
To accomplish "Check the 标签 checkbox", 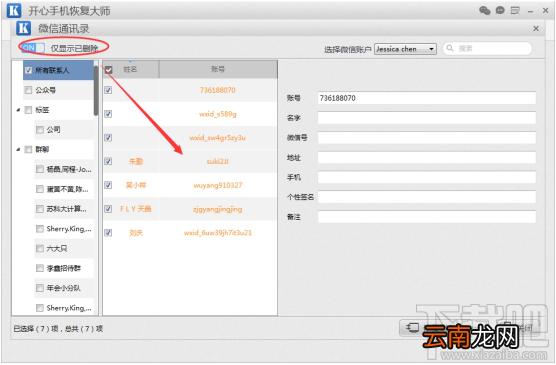I will pyautogui.click(x=28, y=110).
